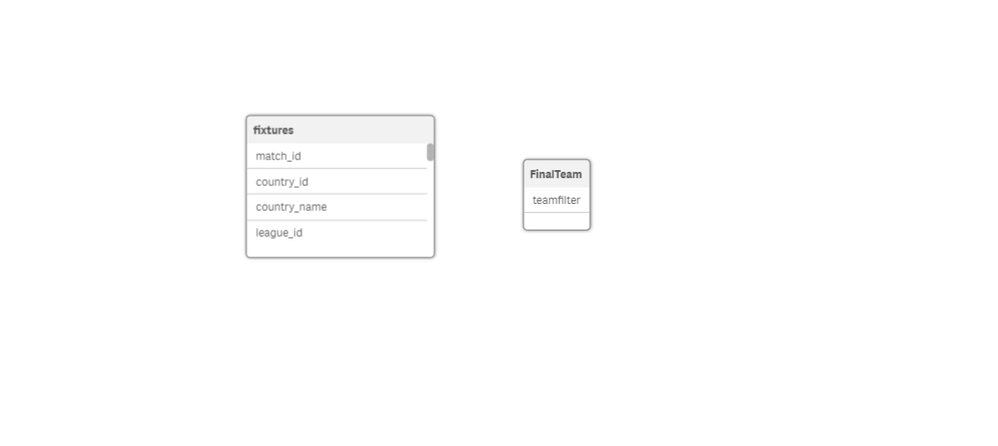This screenshot has width=998, height=446.
Task: Select the league_id field row
Action: click(x=337, y=233)
